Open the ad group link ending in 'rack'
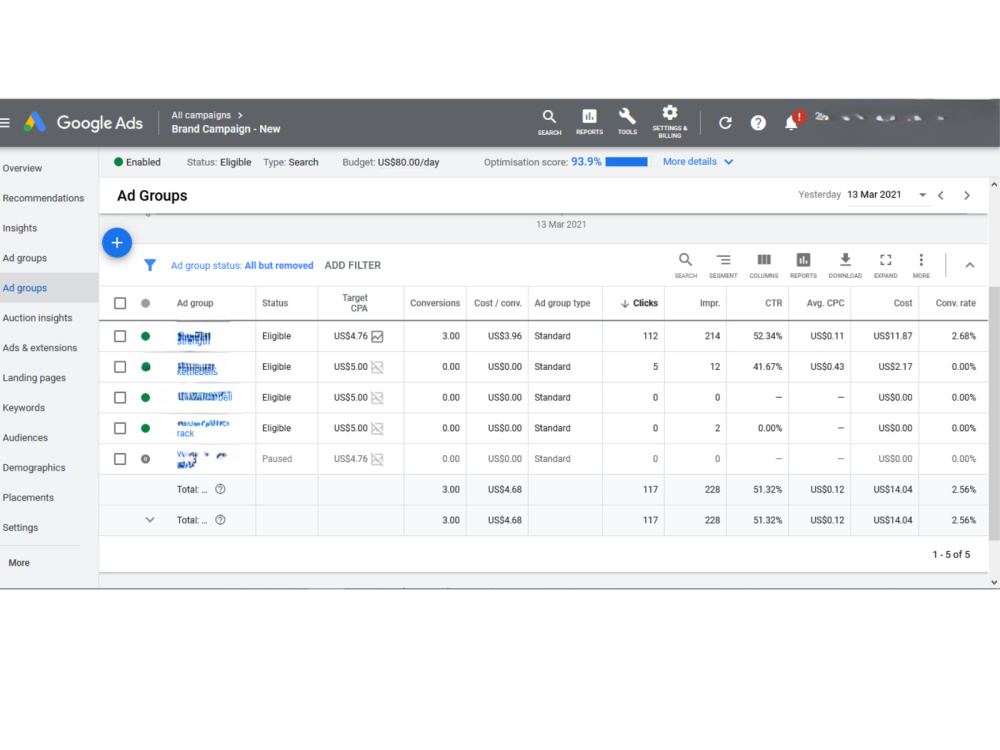 pos(203,428)
